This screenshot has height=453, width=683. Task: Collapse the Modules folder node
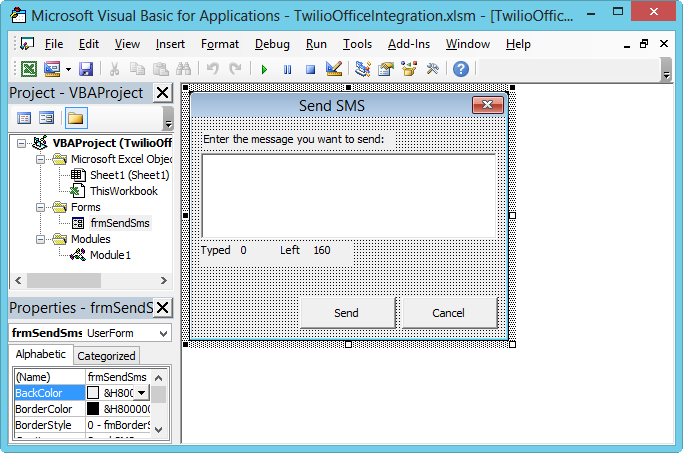click(40, 239)
